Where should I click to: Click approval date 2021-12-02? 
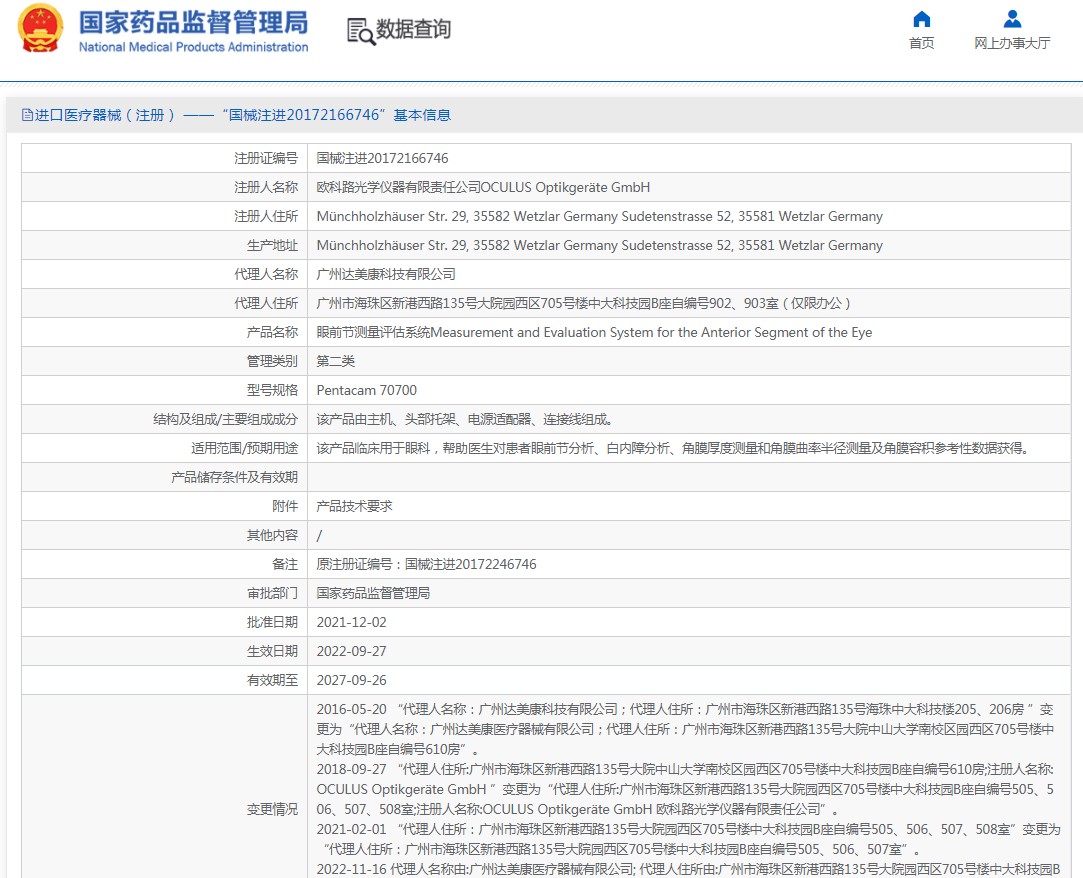click(x=352, y=622)
